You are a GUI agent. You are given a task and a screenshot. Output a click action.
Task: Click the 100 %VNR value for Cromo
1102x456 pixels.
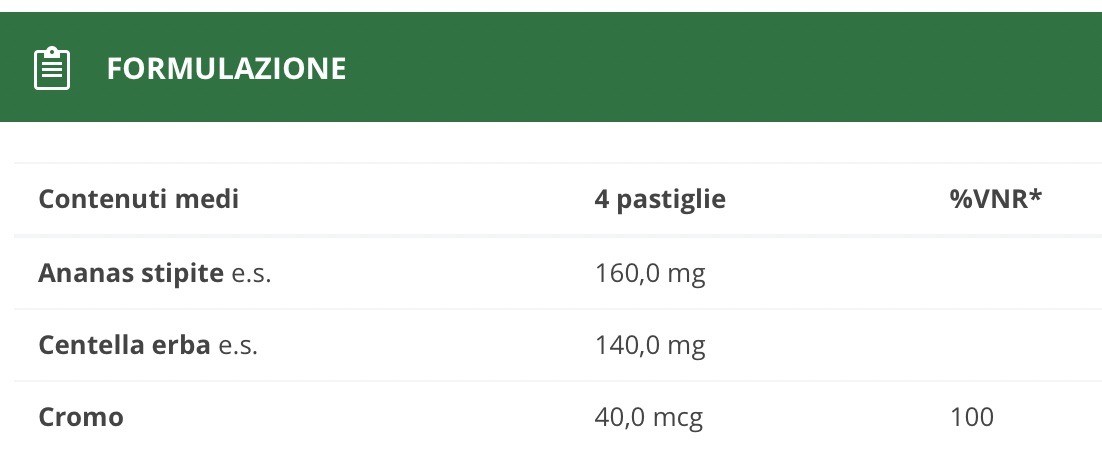972,418
